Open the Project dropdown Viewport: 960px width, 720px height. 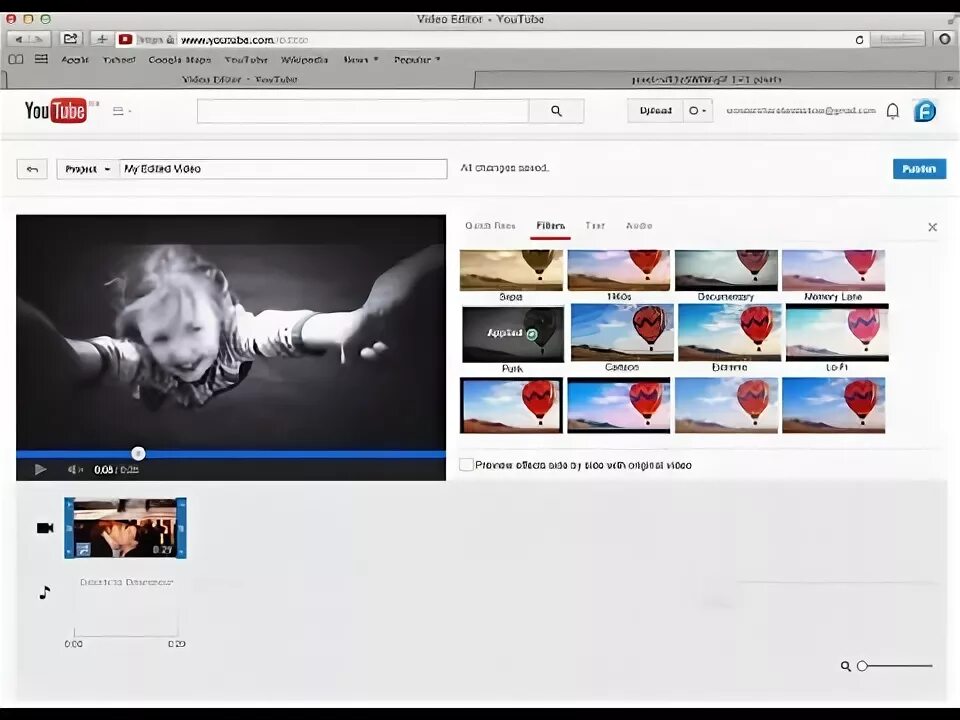point(88,169)
